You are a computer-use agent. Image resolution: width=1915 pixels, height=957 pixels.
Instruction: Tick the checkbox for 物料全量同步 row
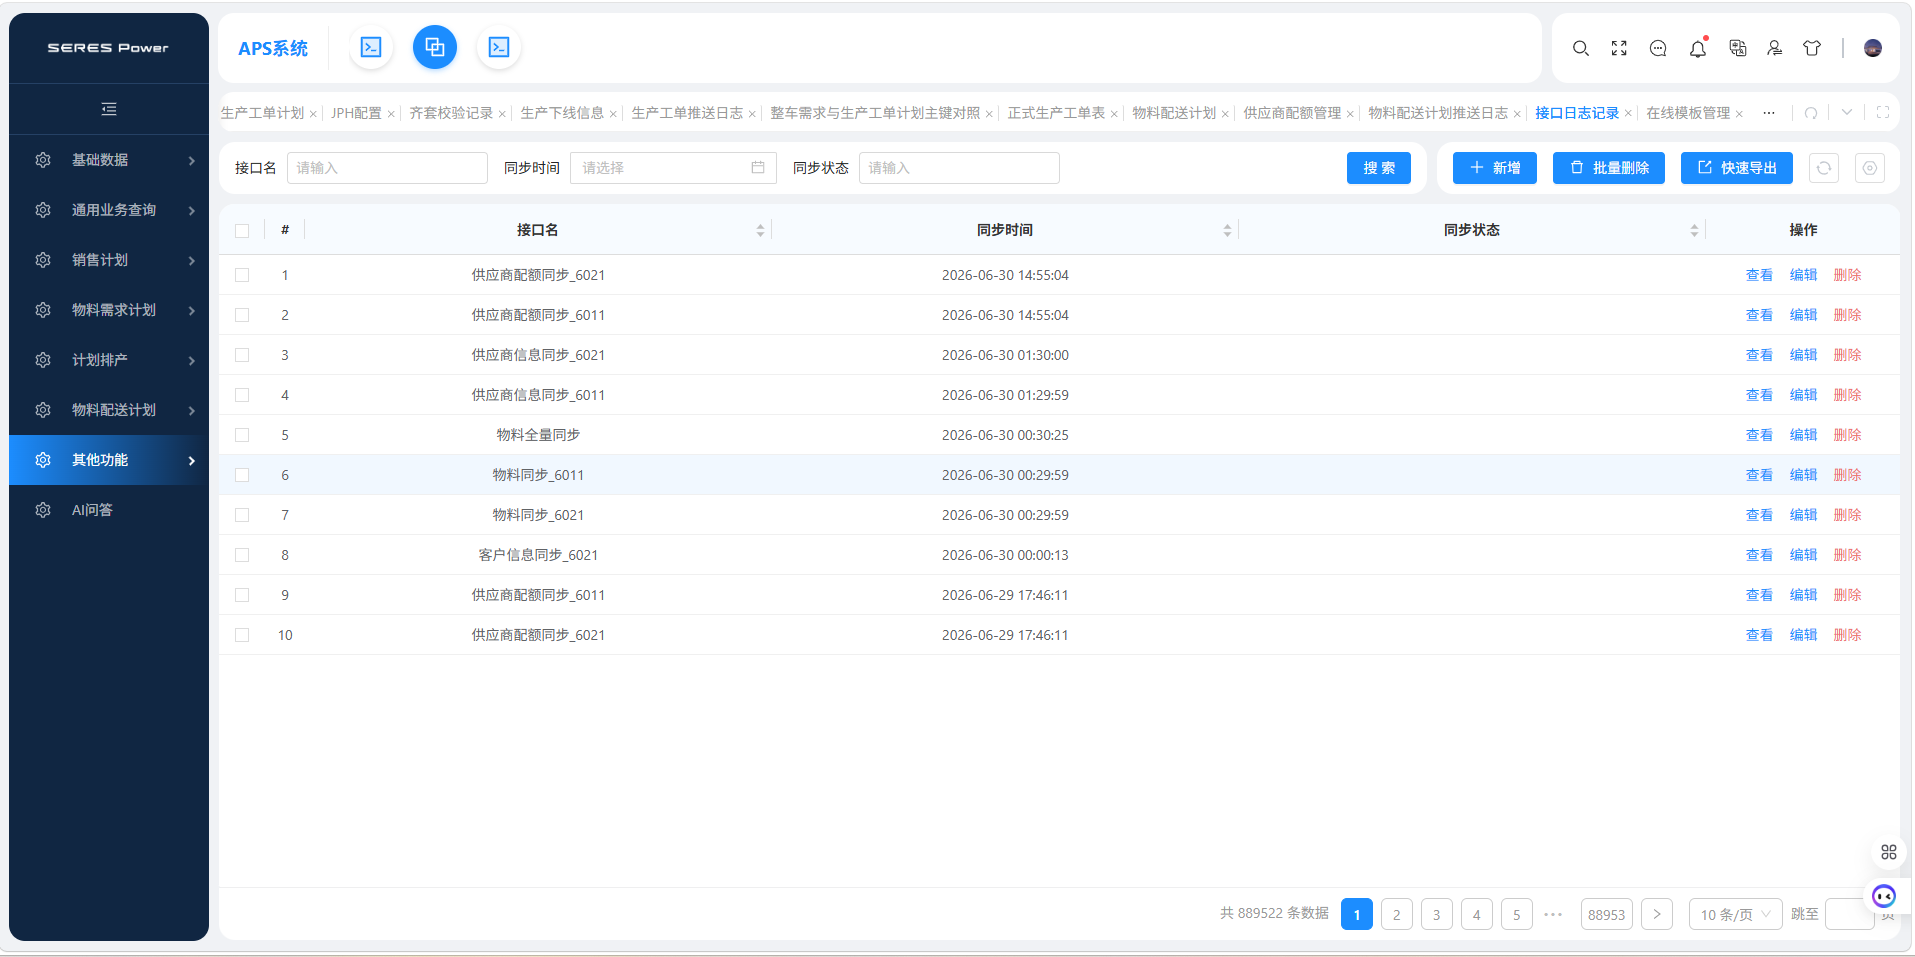click(242, 435)
